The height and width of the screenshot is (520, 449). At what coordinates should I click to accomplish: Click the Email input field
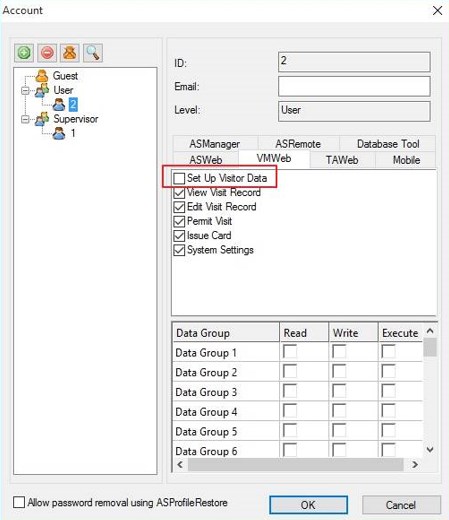click(x=354, y=86)
